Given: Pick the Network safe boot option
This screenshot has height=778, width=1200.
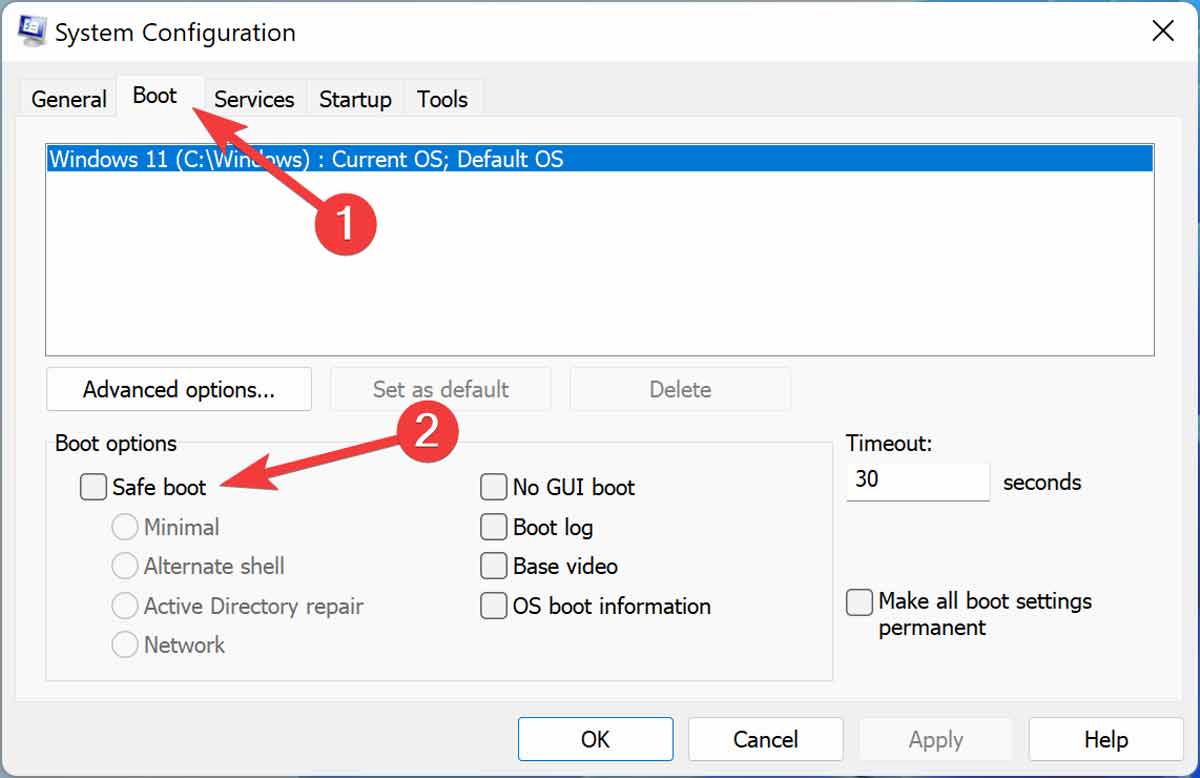Looking at the screenshot, I should coord(126,645).
